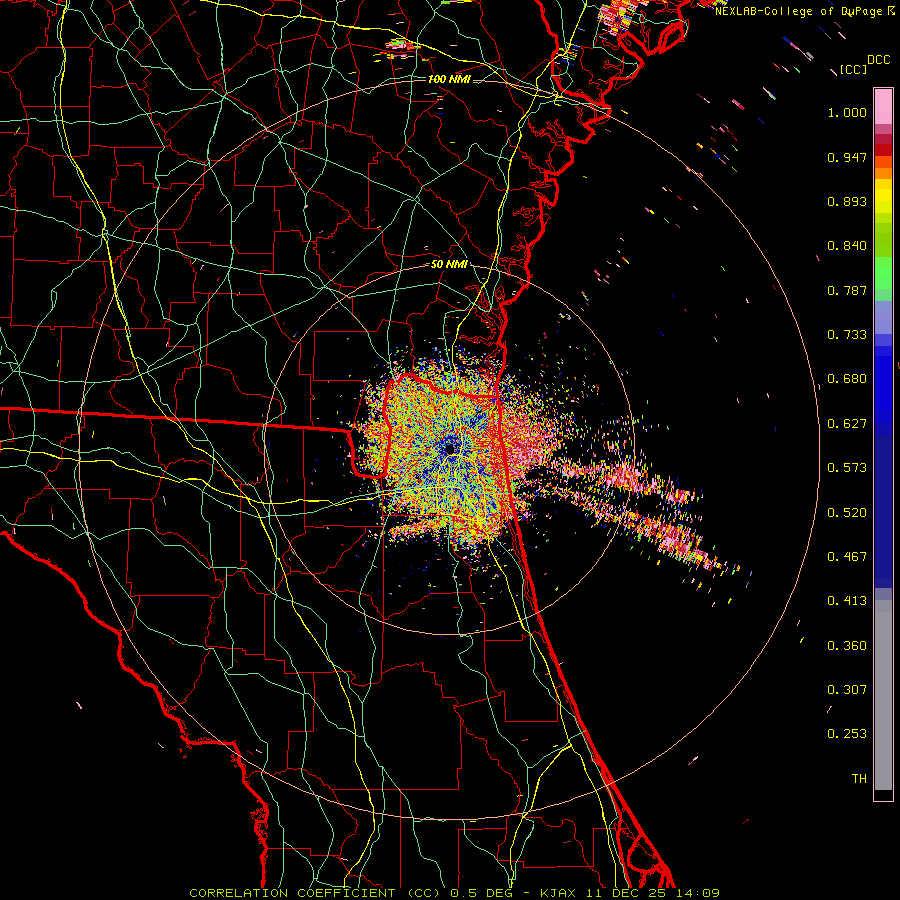
Task: Click the 1.000 scale value
Action: 847,112
